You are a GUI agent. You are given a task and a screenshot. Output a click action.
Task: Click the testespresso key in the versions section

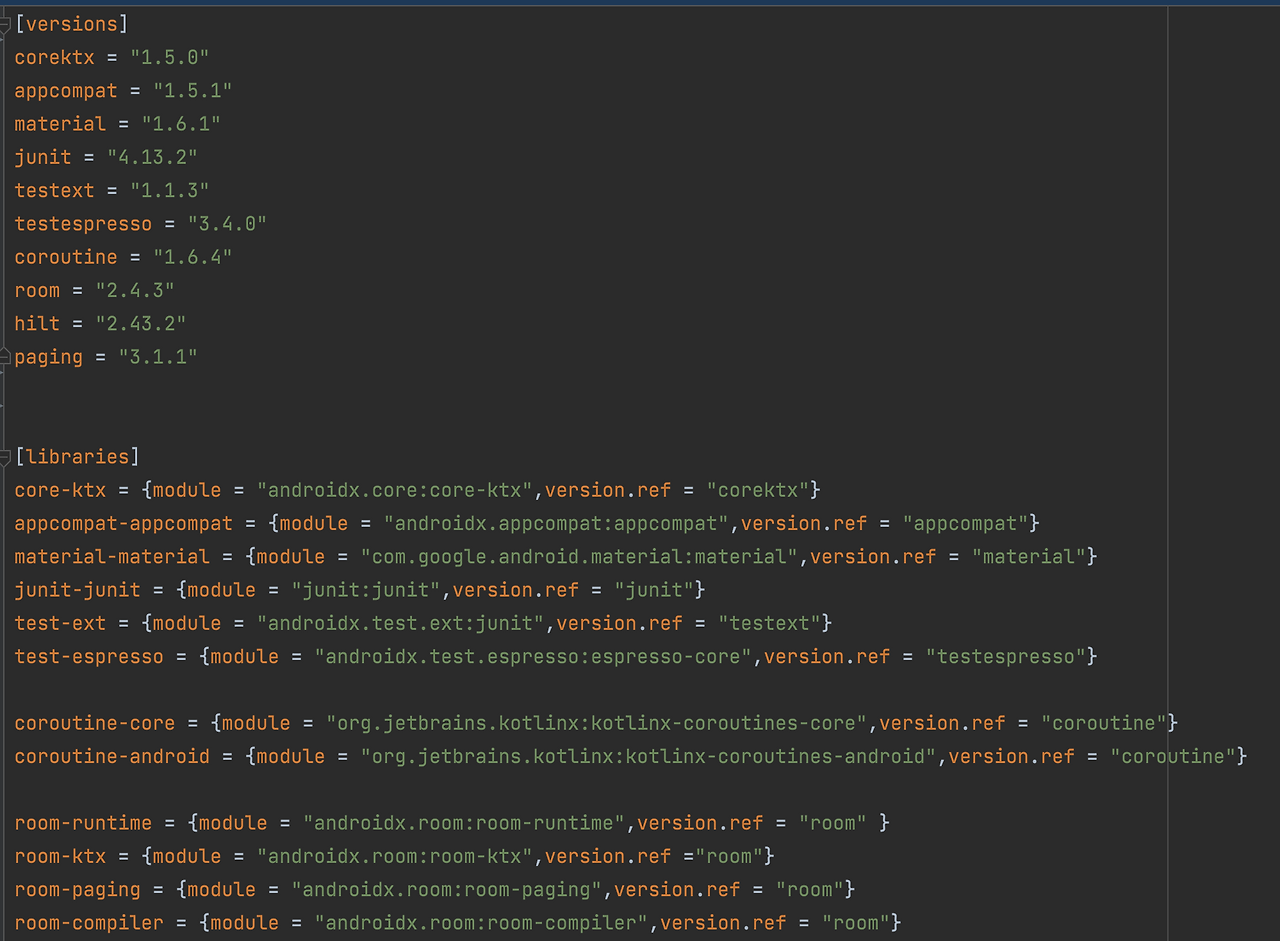pyautogui.click(x=83, y=224)
